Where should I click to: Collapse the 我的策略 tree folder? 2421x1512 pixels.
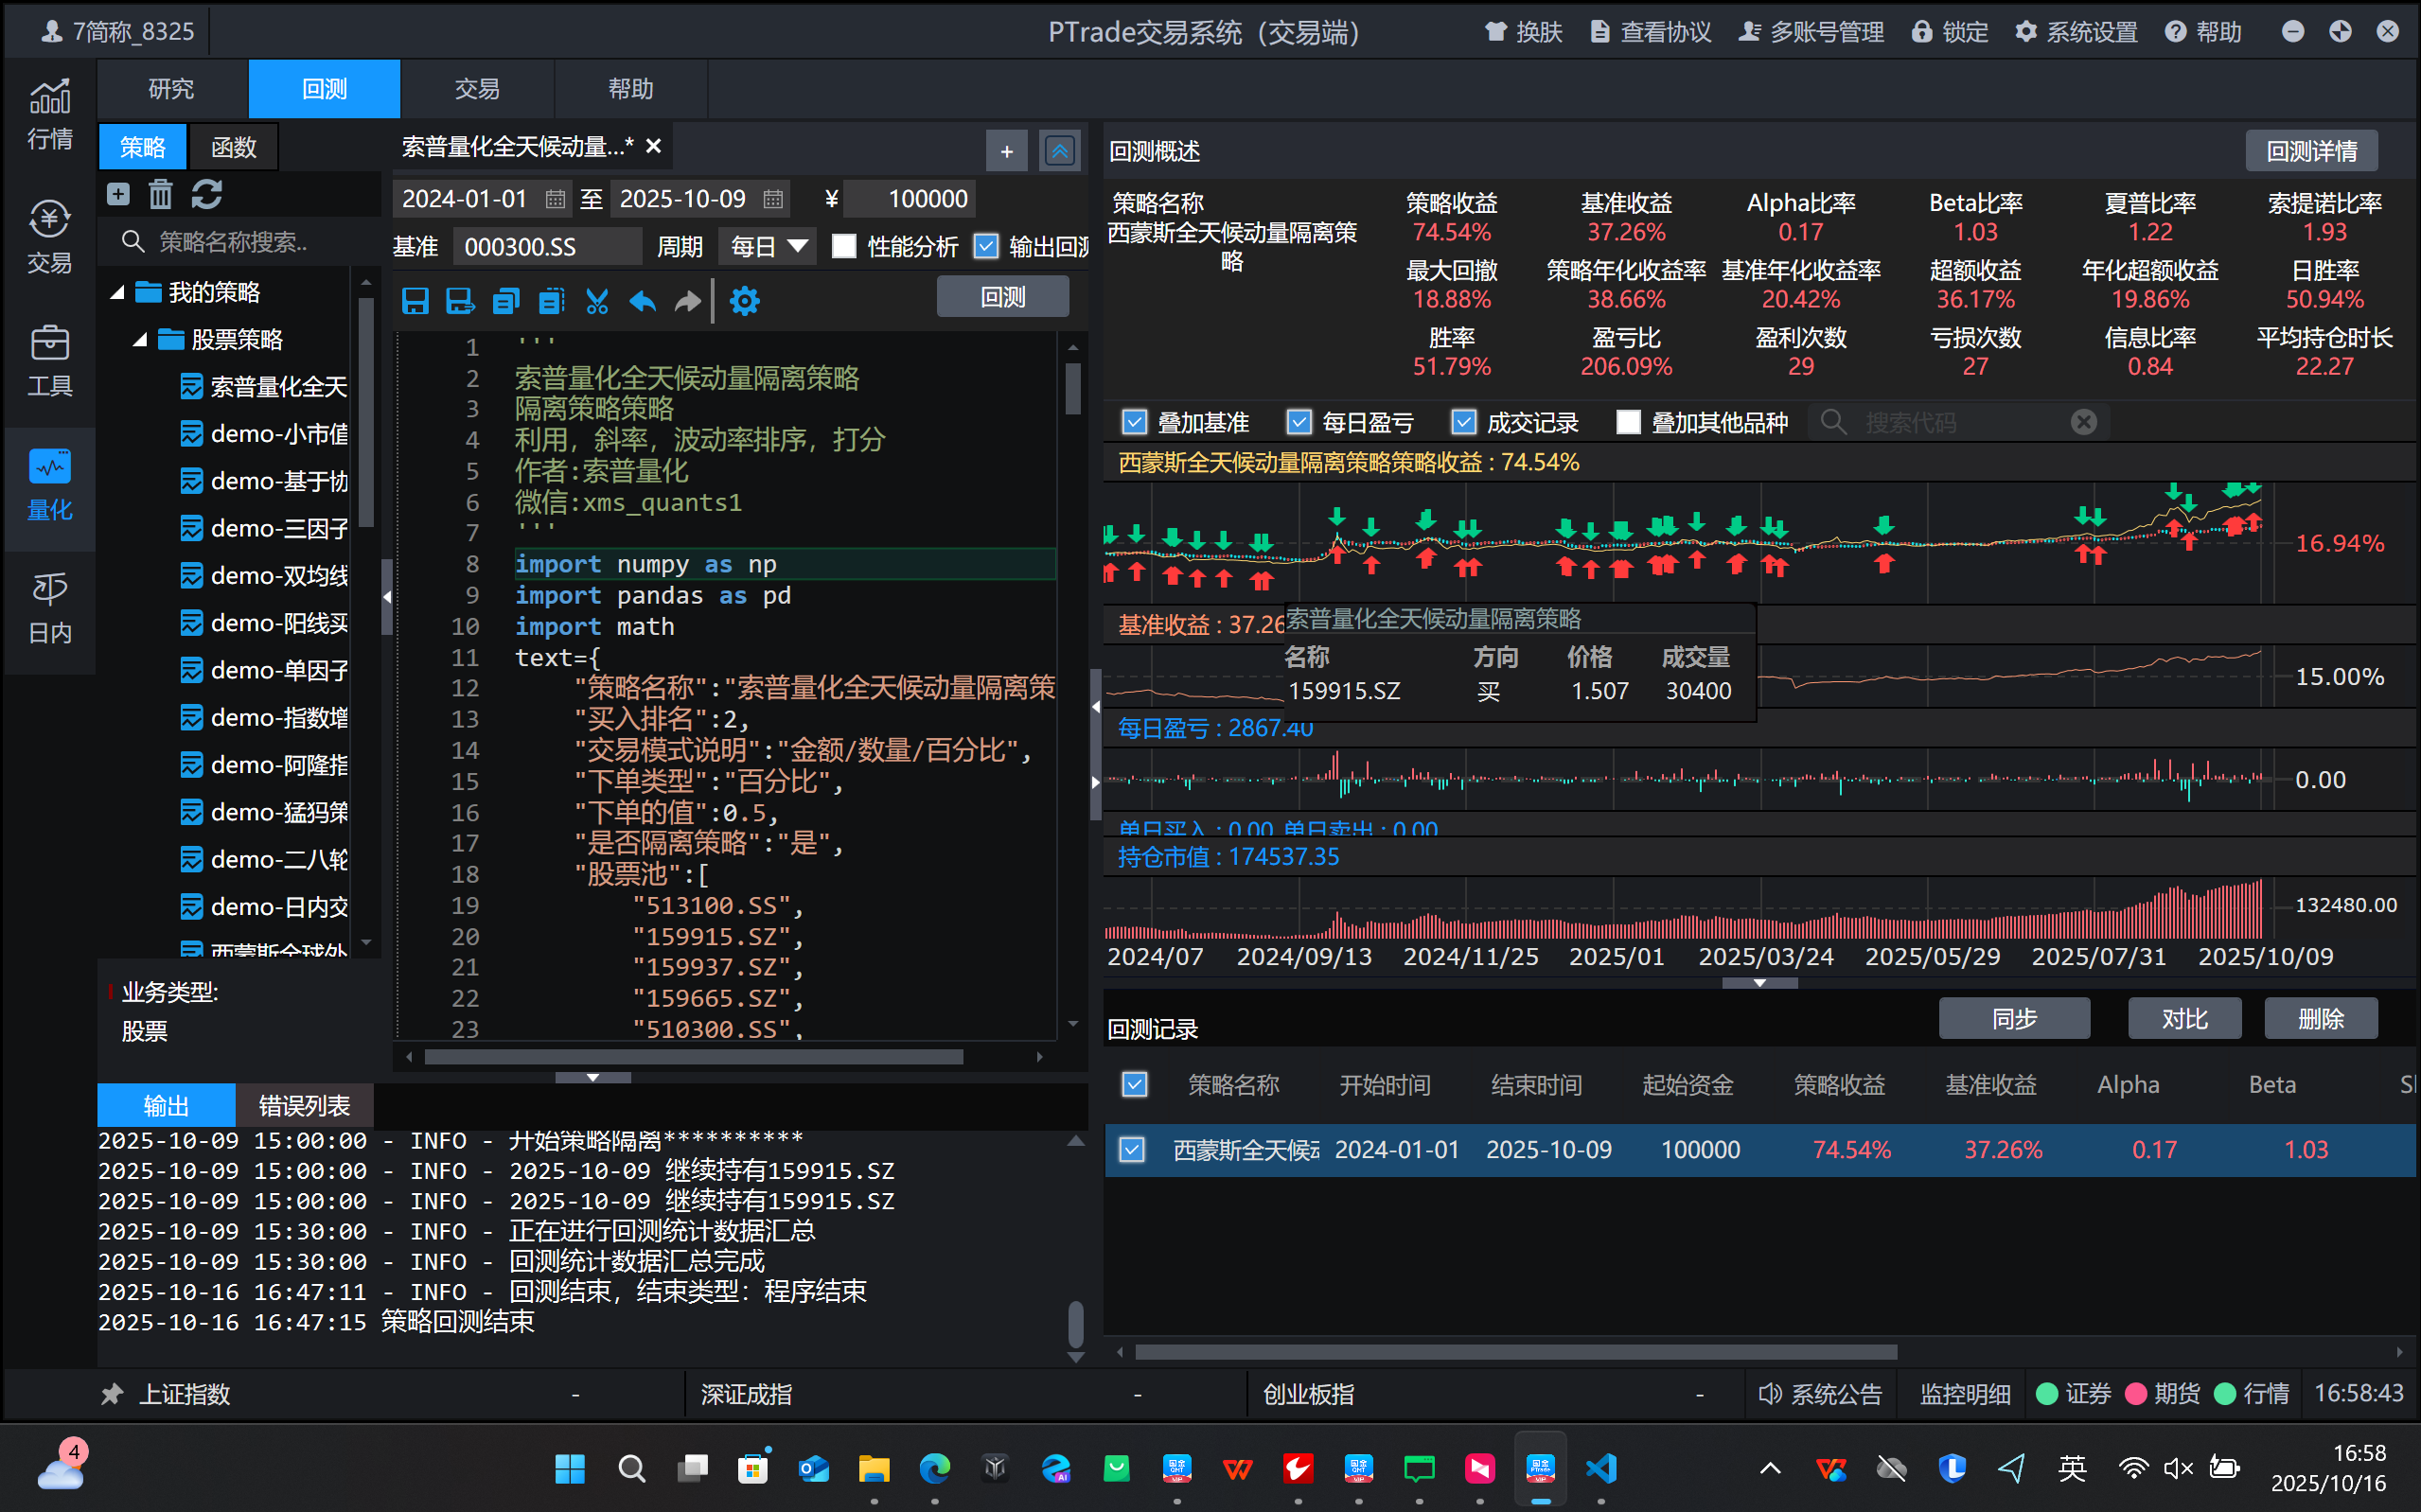118,292
